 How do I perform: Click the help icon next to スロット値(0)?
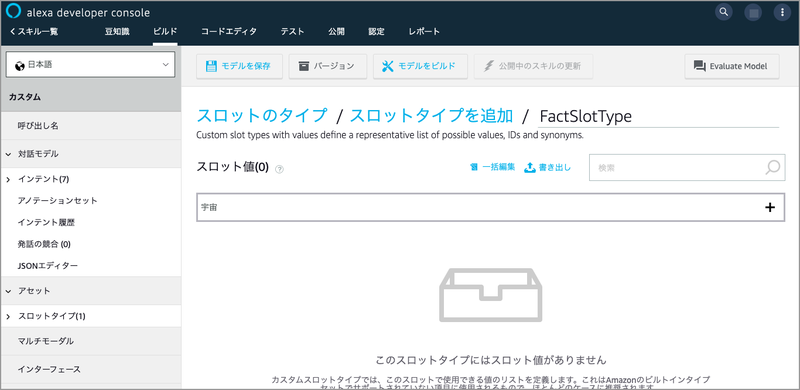click(279, 169)
